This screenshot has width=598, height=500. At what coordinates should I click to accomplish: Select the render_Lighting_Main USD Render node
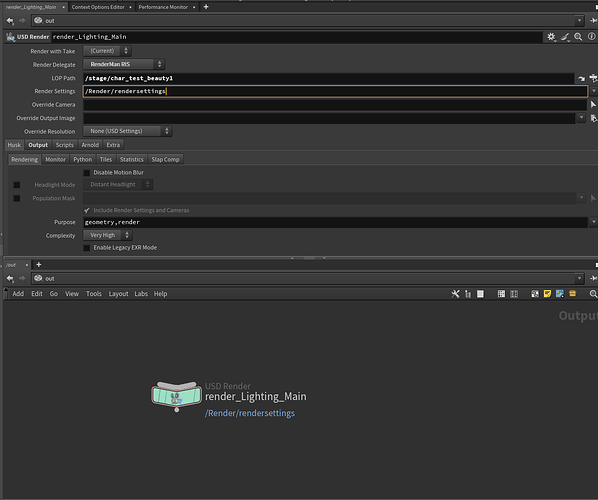pos(176,395)
